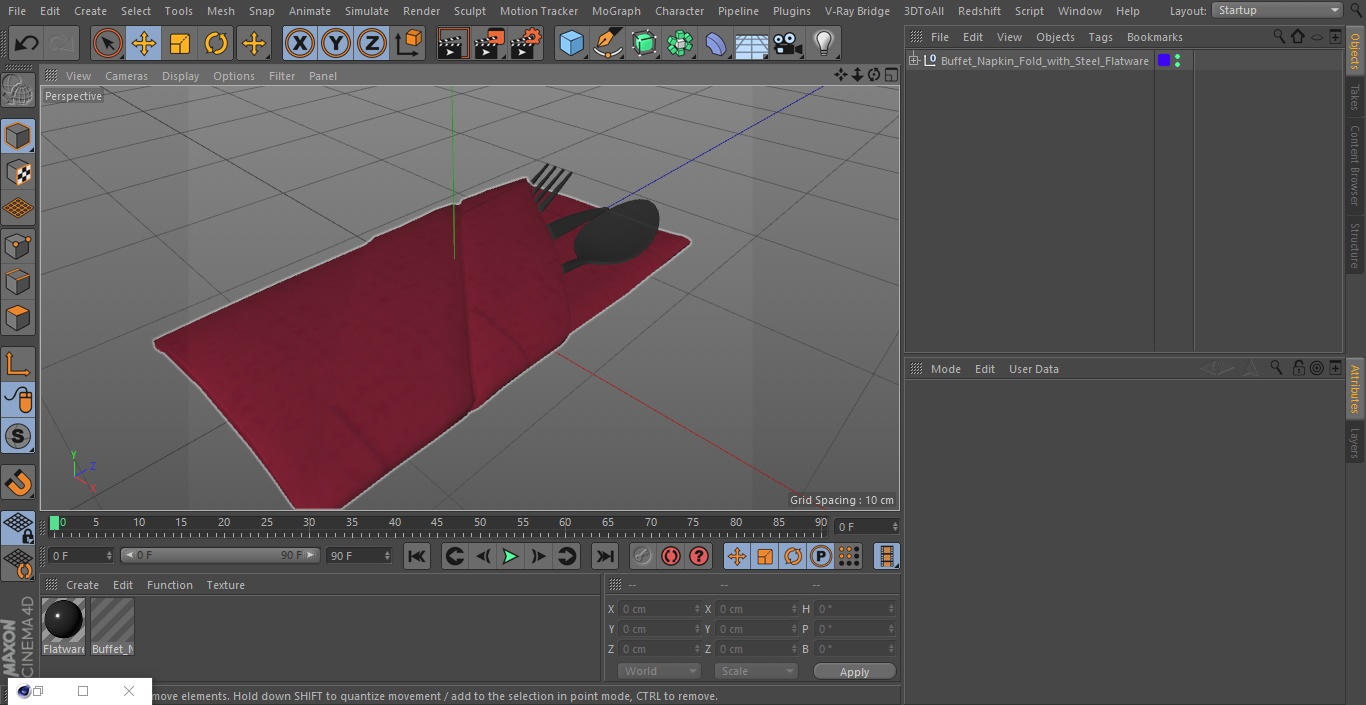The height and width of the screenshot is (705, 1366).
Task: Switch to the Takes side tab
Action: 1355,97
